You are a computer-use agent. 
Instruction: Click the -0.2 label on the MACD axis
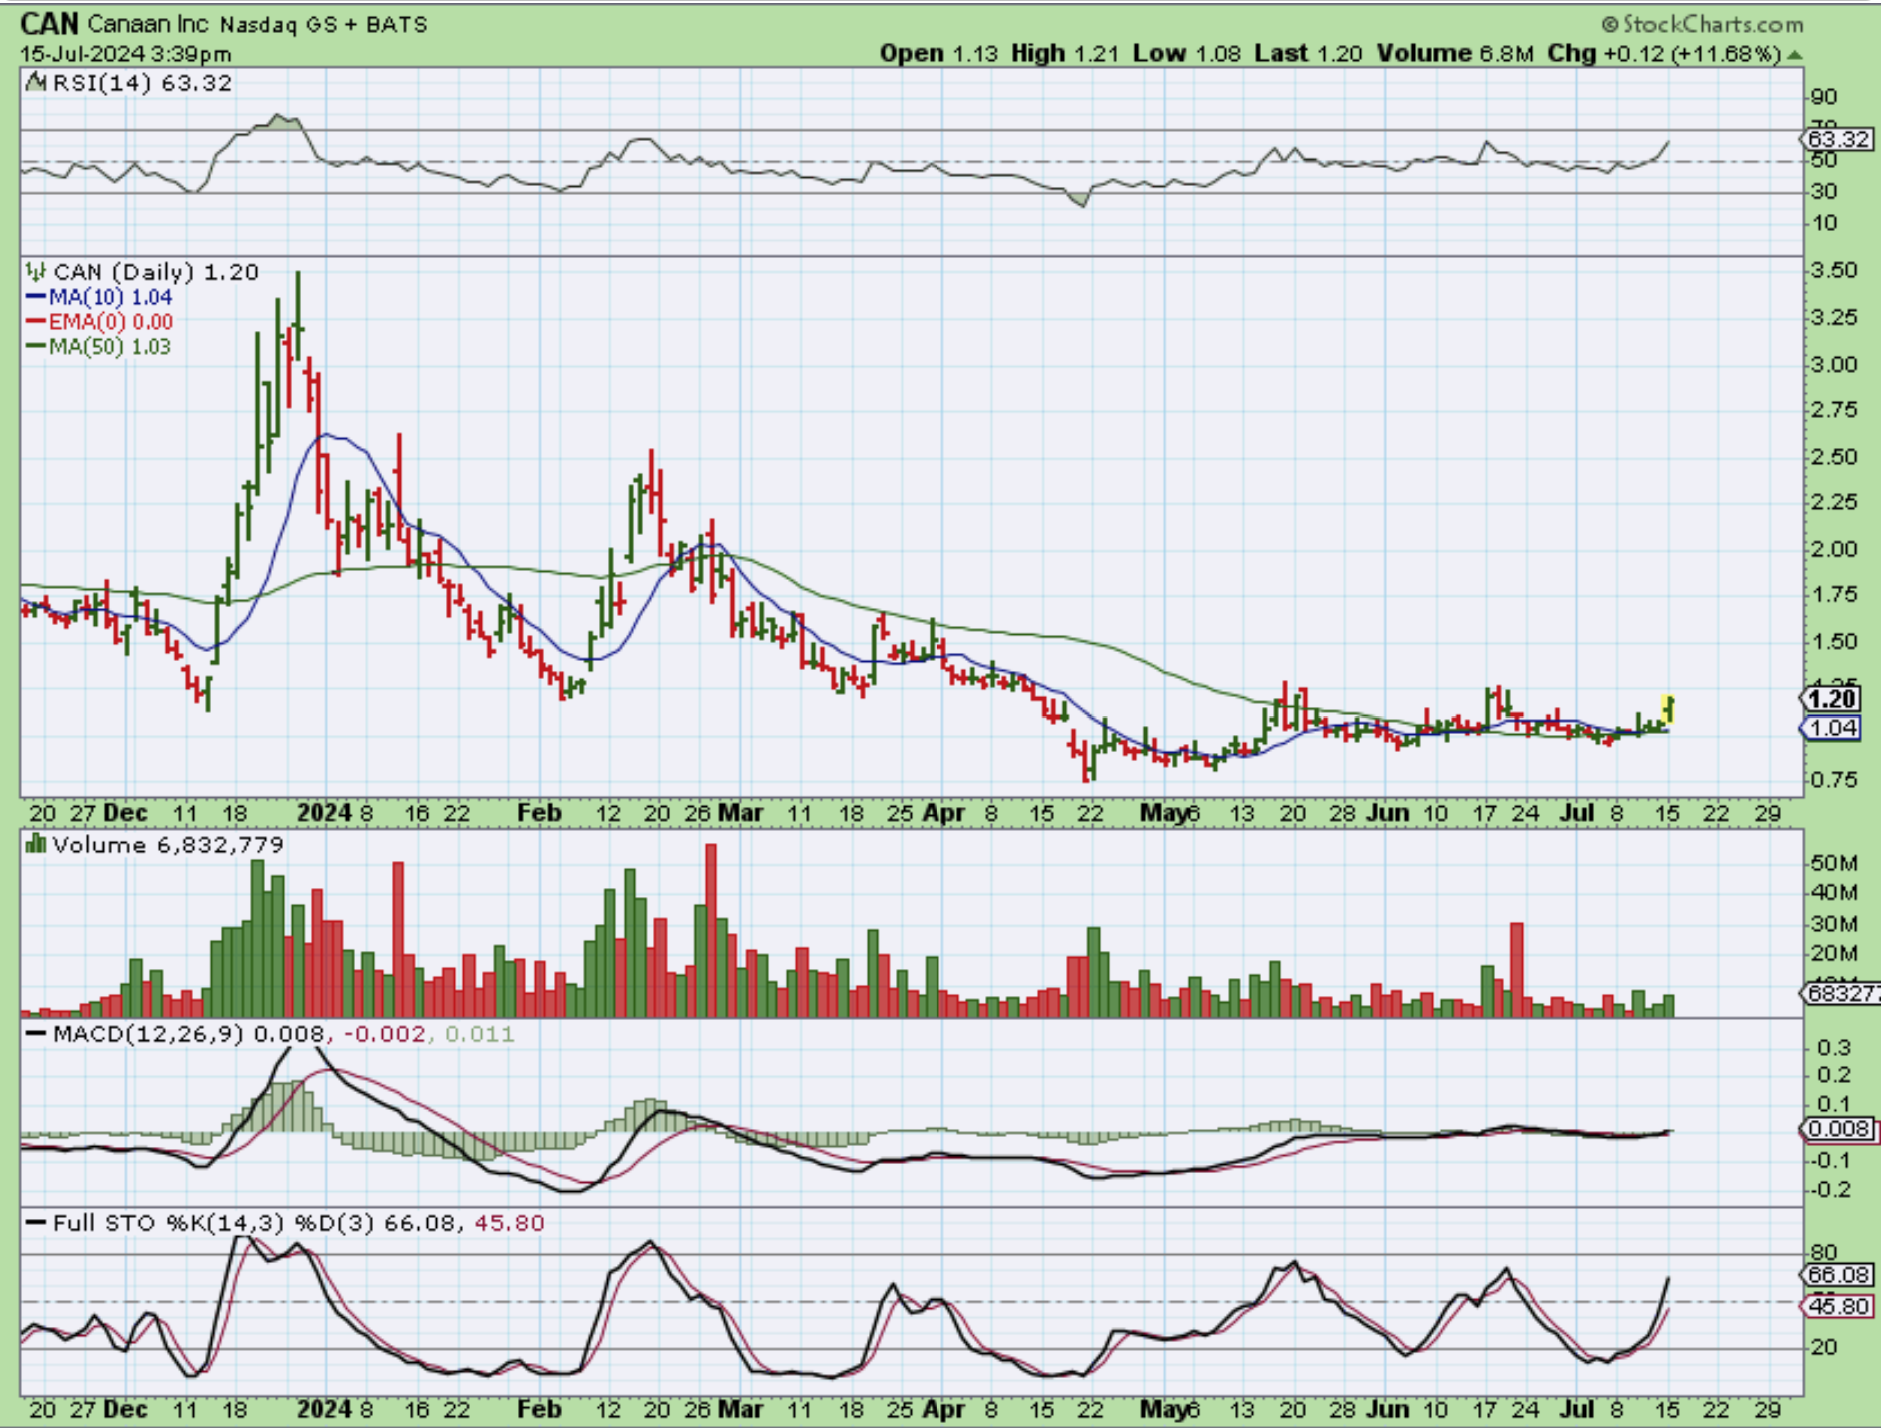click(x=1830, y=1190)
